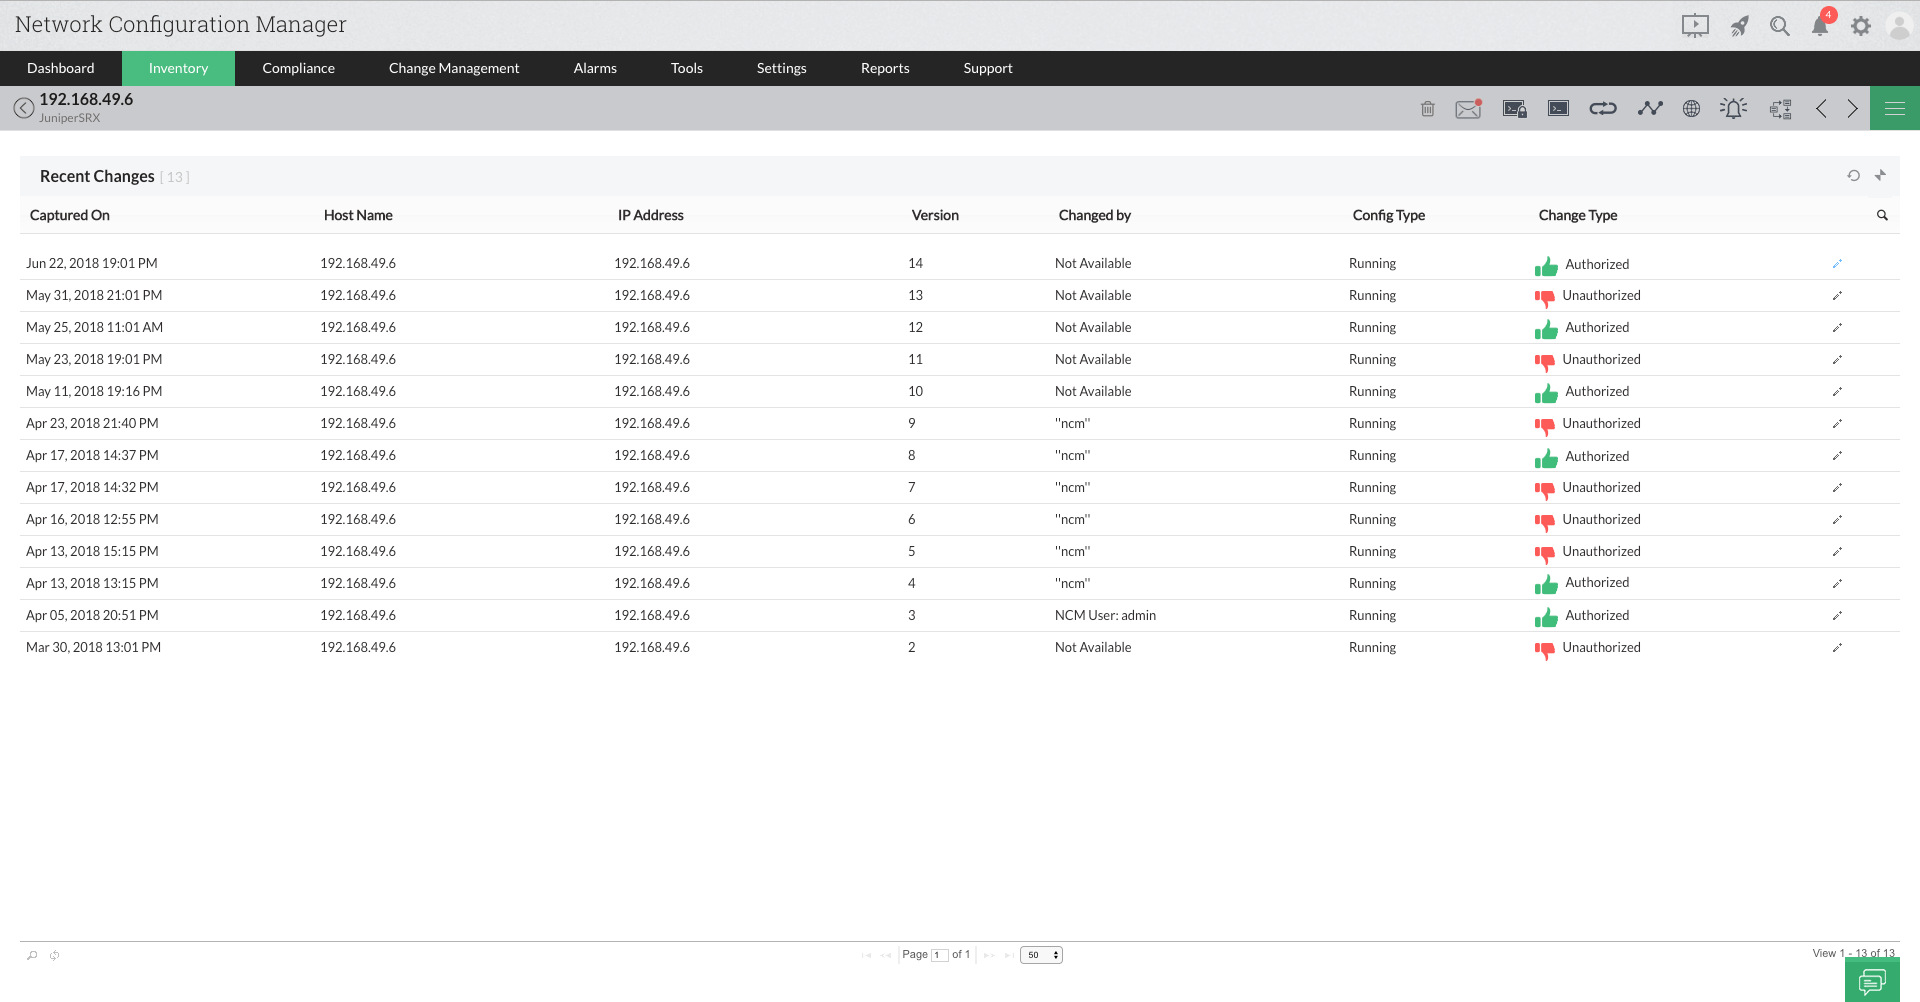Switch to the Compliance tab

coord(298,68)
